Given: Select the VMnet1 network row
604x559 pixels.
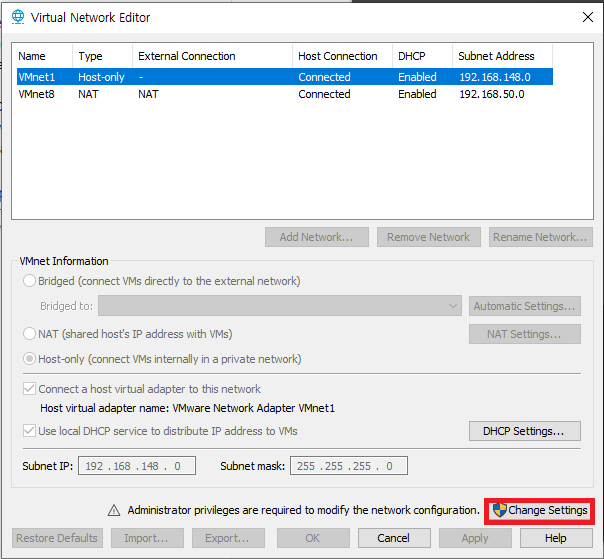Looking at the screenshot, I should [285, 77].
